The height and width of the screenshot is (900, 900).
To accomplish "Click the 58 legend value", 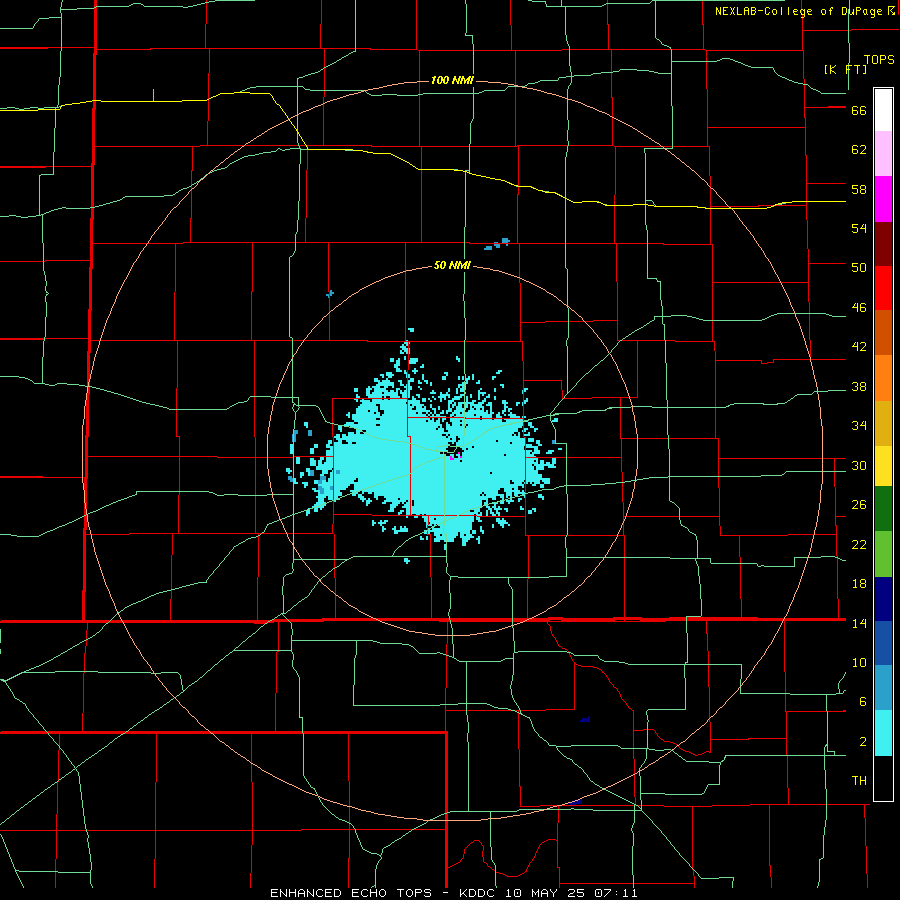I will coord(859,189).
